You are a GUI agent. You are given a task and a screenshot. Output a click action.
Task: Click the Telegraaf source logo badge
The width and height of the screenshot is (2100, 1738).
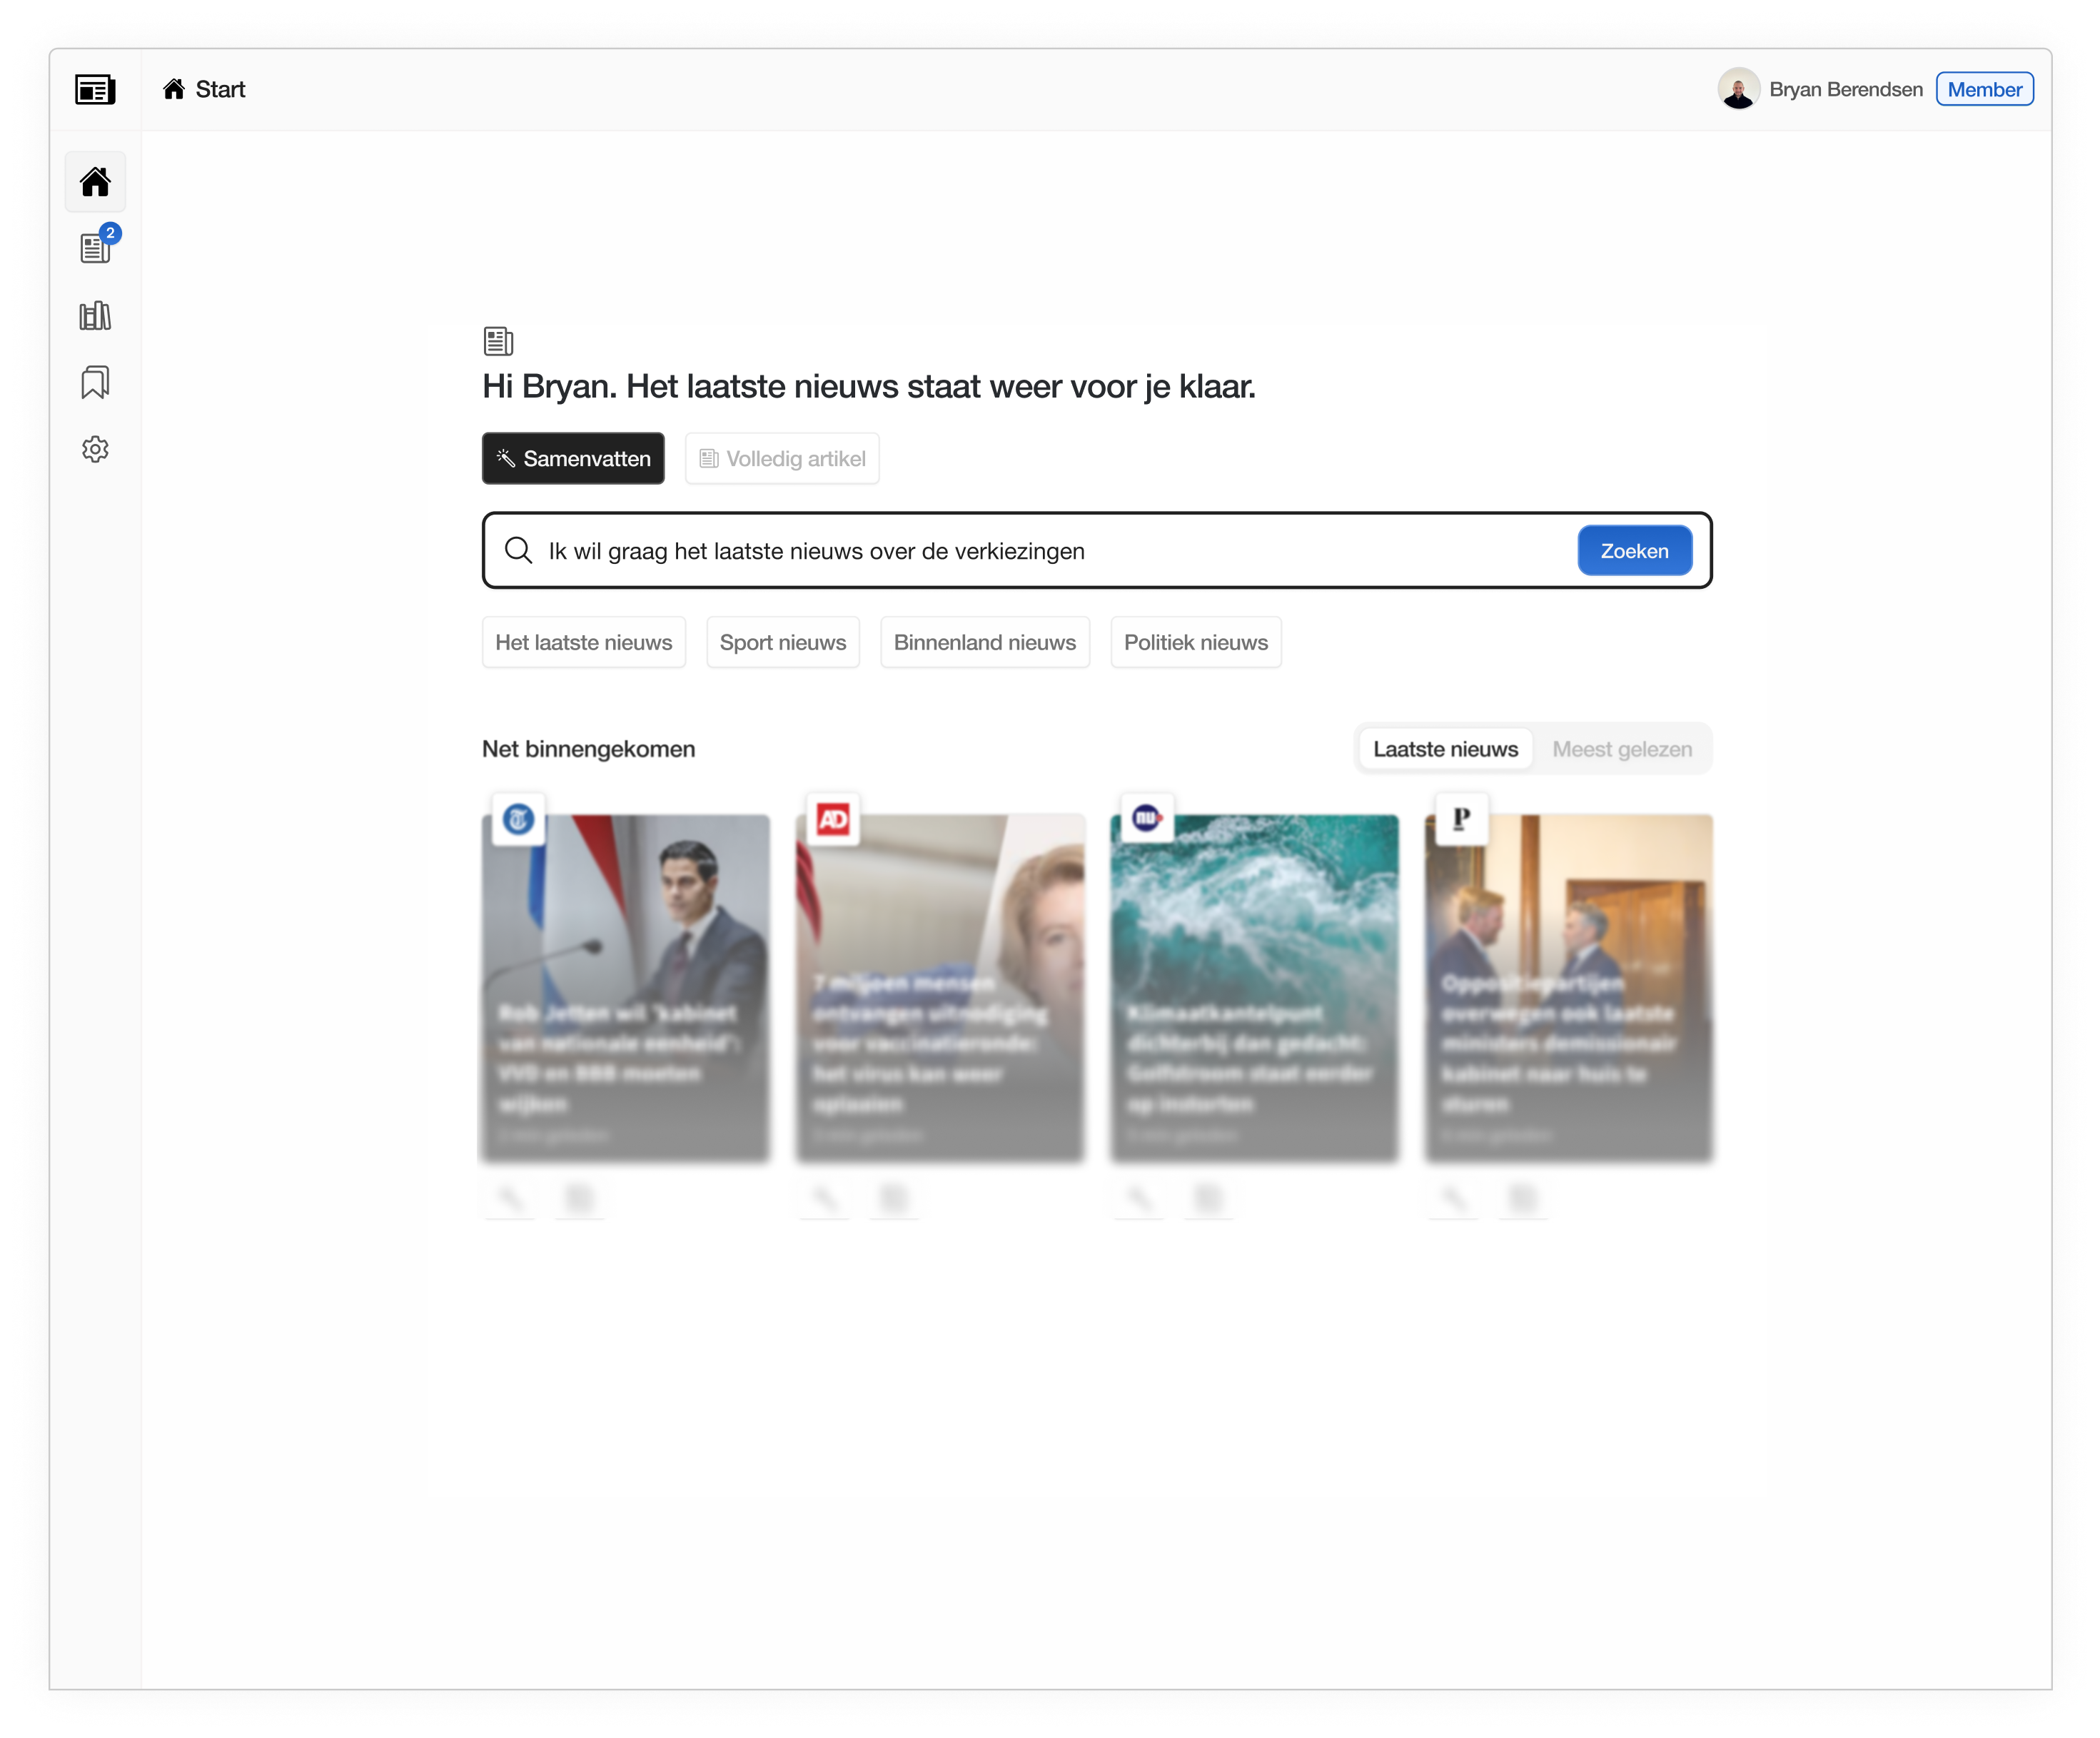[x=518, y=819]
